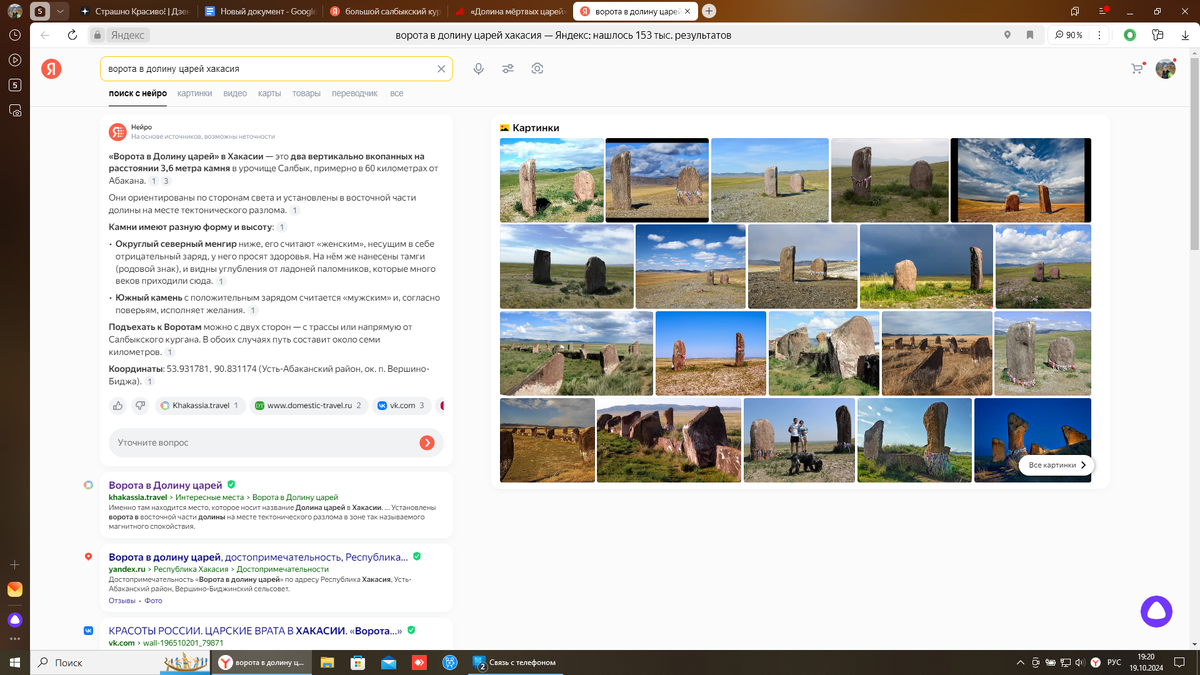
Task: Bookmark this page in address bar
Action: click(x=1030, y=35)
